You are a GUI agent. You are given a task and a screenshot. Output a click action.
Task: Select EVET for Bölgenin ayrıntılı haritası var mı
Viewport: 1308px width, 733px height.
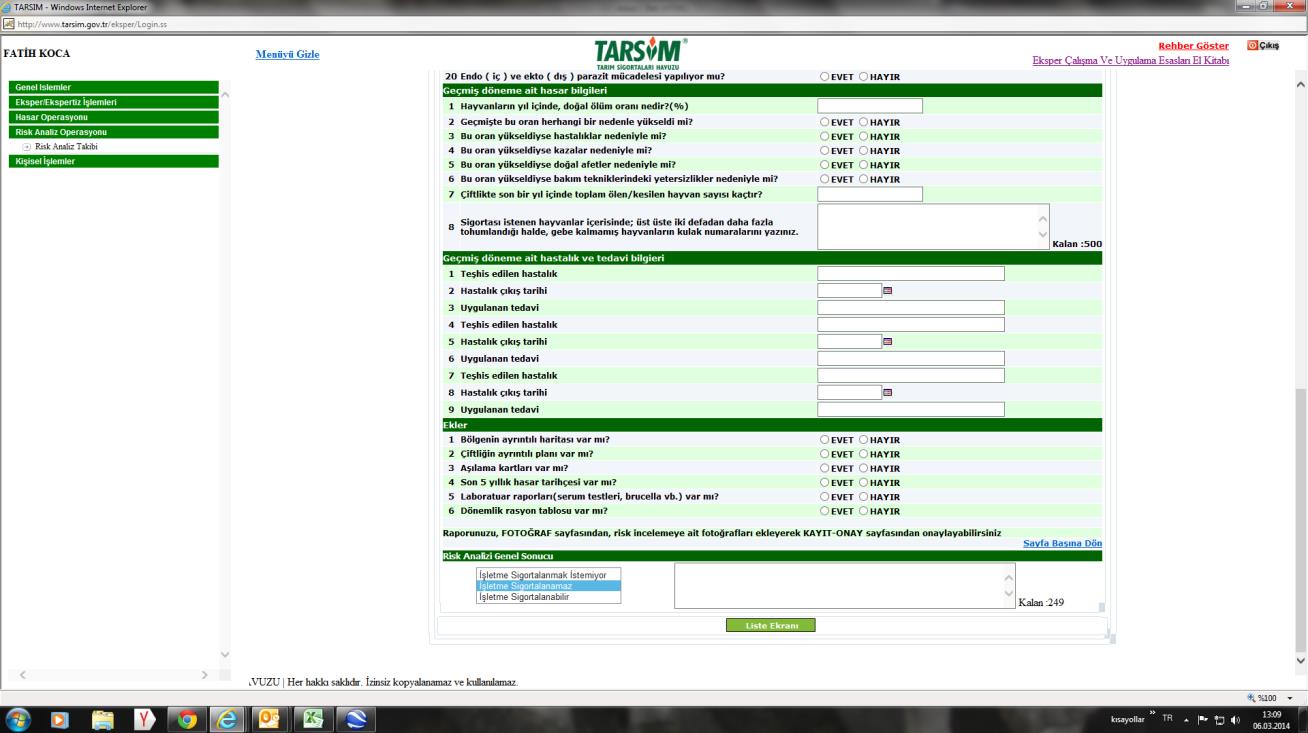click(x=825, y=440)
